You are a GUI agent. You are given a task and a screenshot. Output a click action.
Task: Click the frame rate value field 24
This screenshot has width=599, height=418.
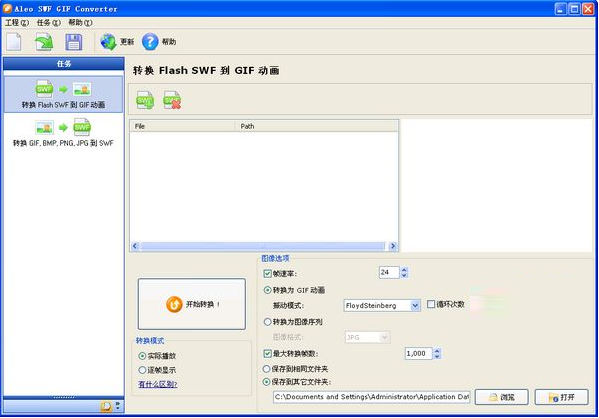[x=389, y=272]
